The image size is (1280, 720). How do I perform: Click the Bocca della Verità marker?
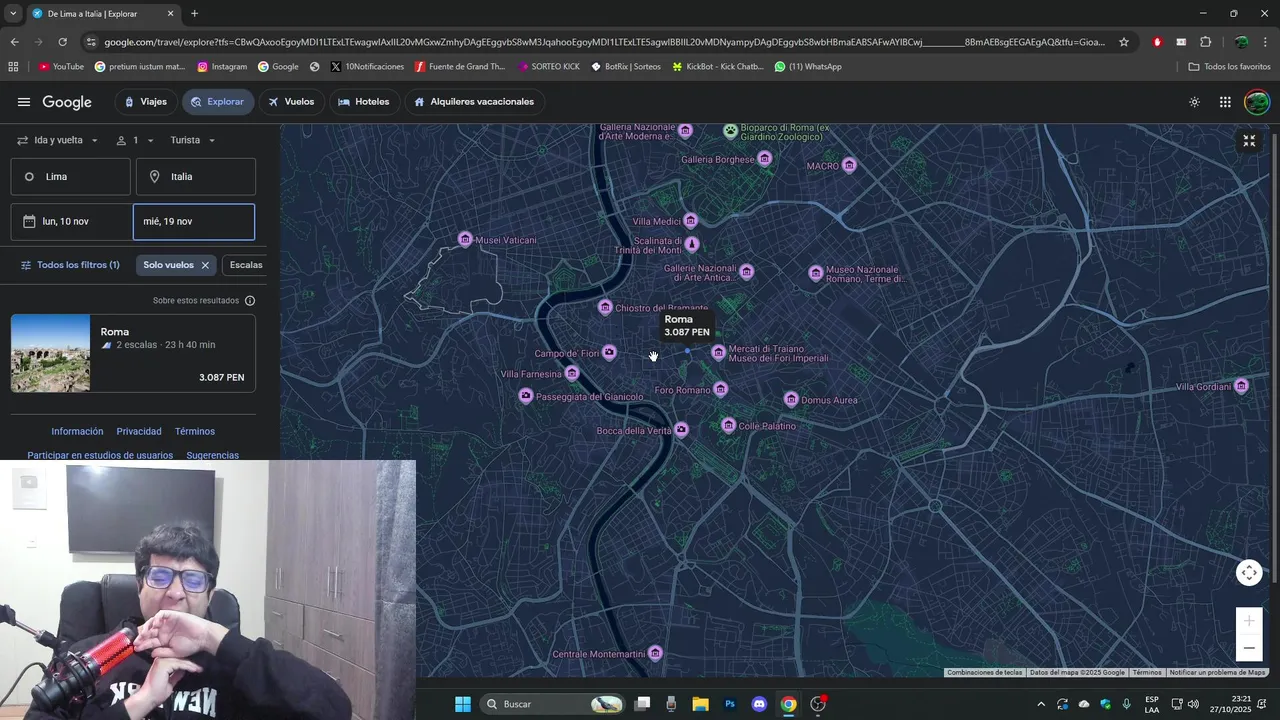click(681, 430)
